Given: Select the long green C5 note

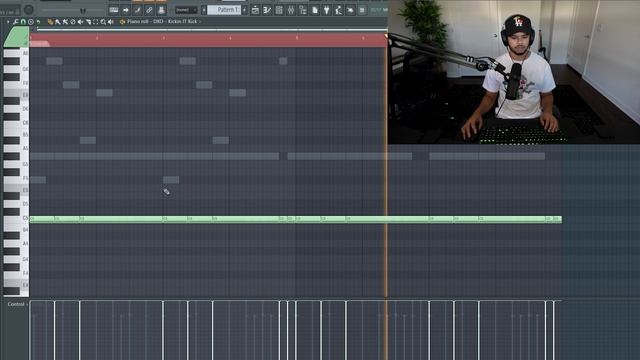Looking at the screenshot, I should [x=296, y=219].
